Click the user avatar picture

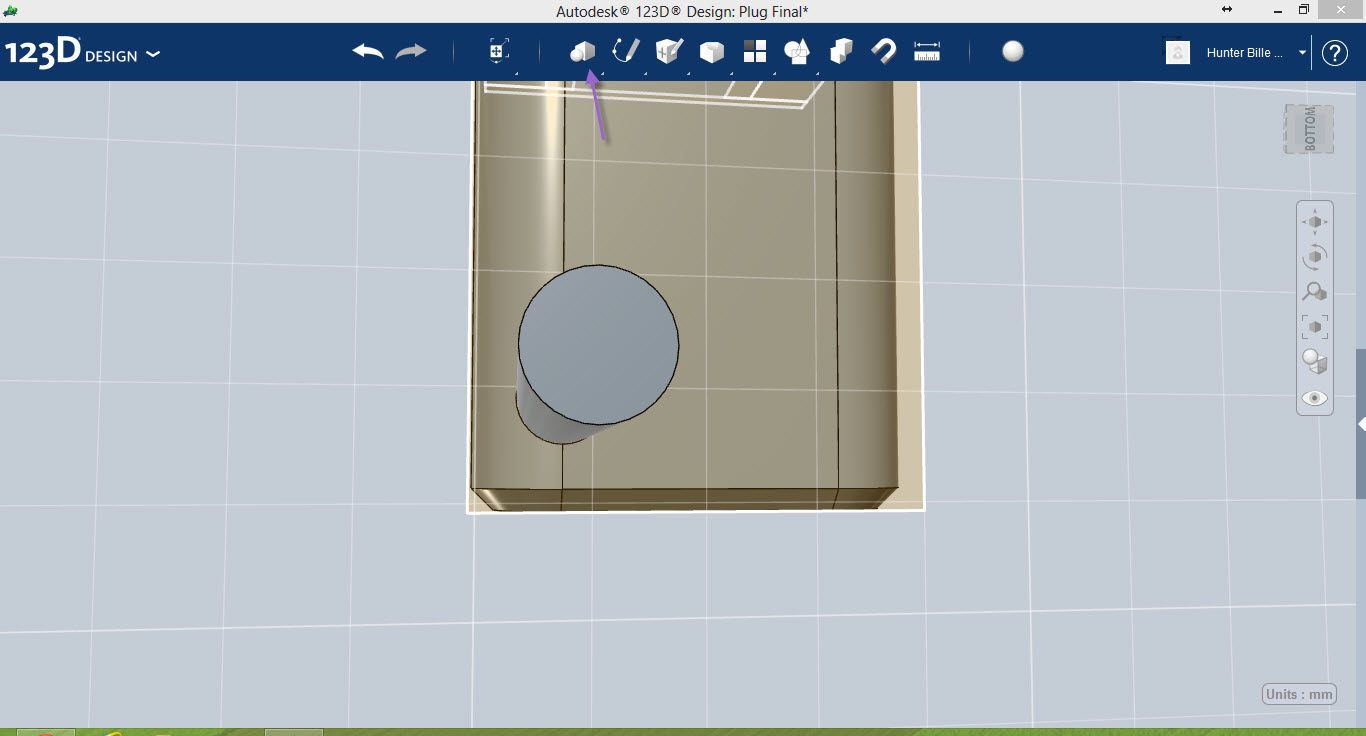(x=1178, y=52)
